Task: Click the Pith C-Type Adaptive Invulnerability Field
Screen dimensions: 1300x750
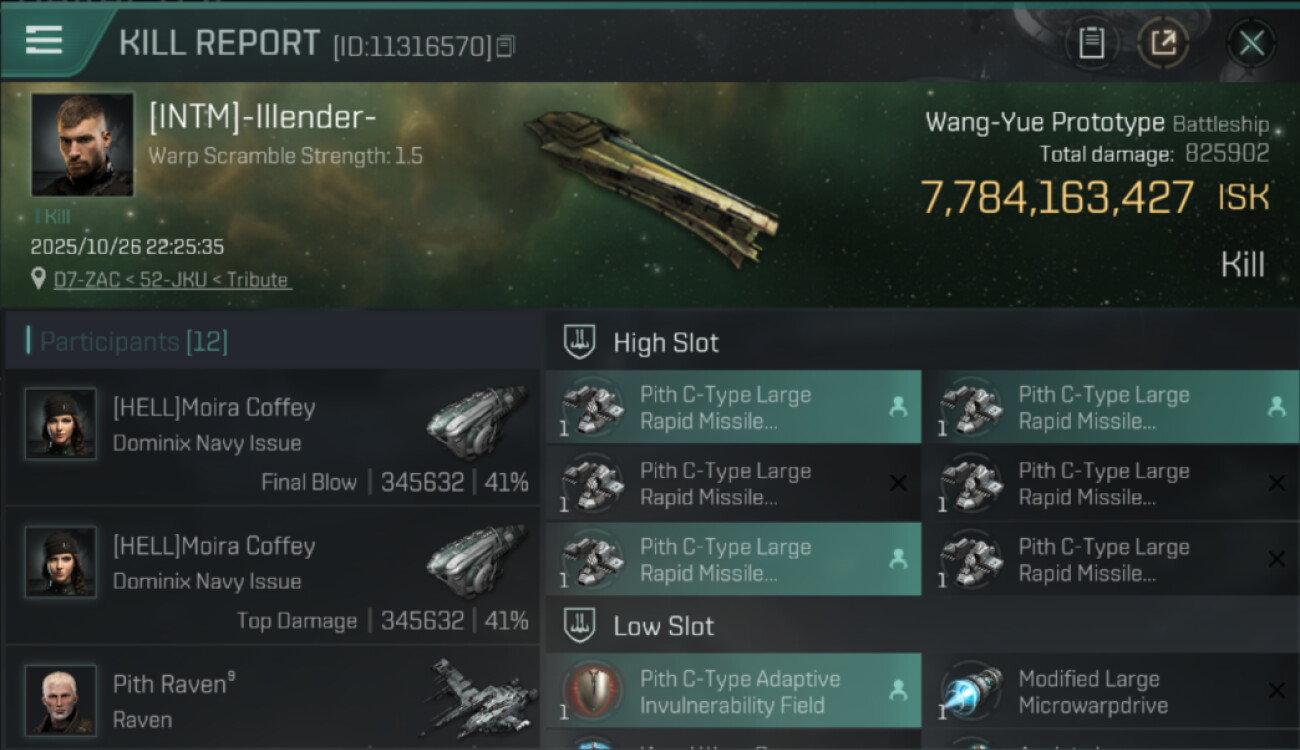Action: [x=733, y=691]
